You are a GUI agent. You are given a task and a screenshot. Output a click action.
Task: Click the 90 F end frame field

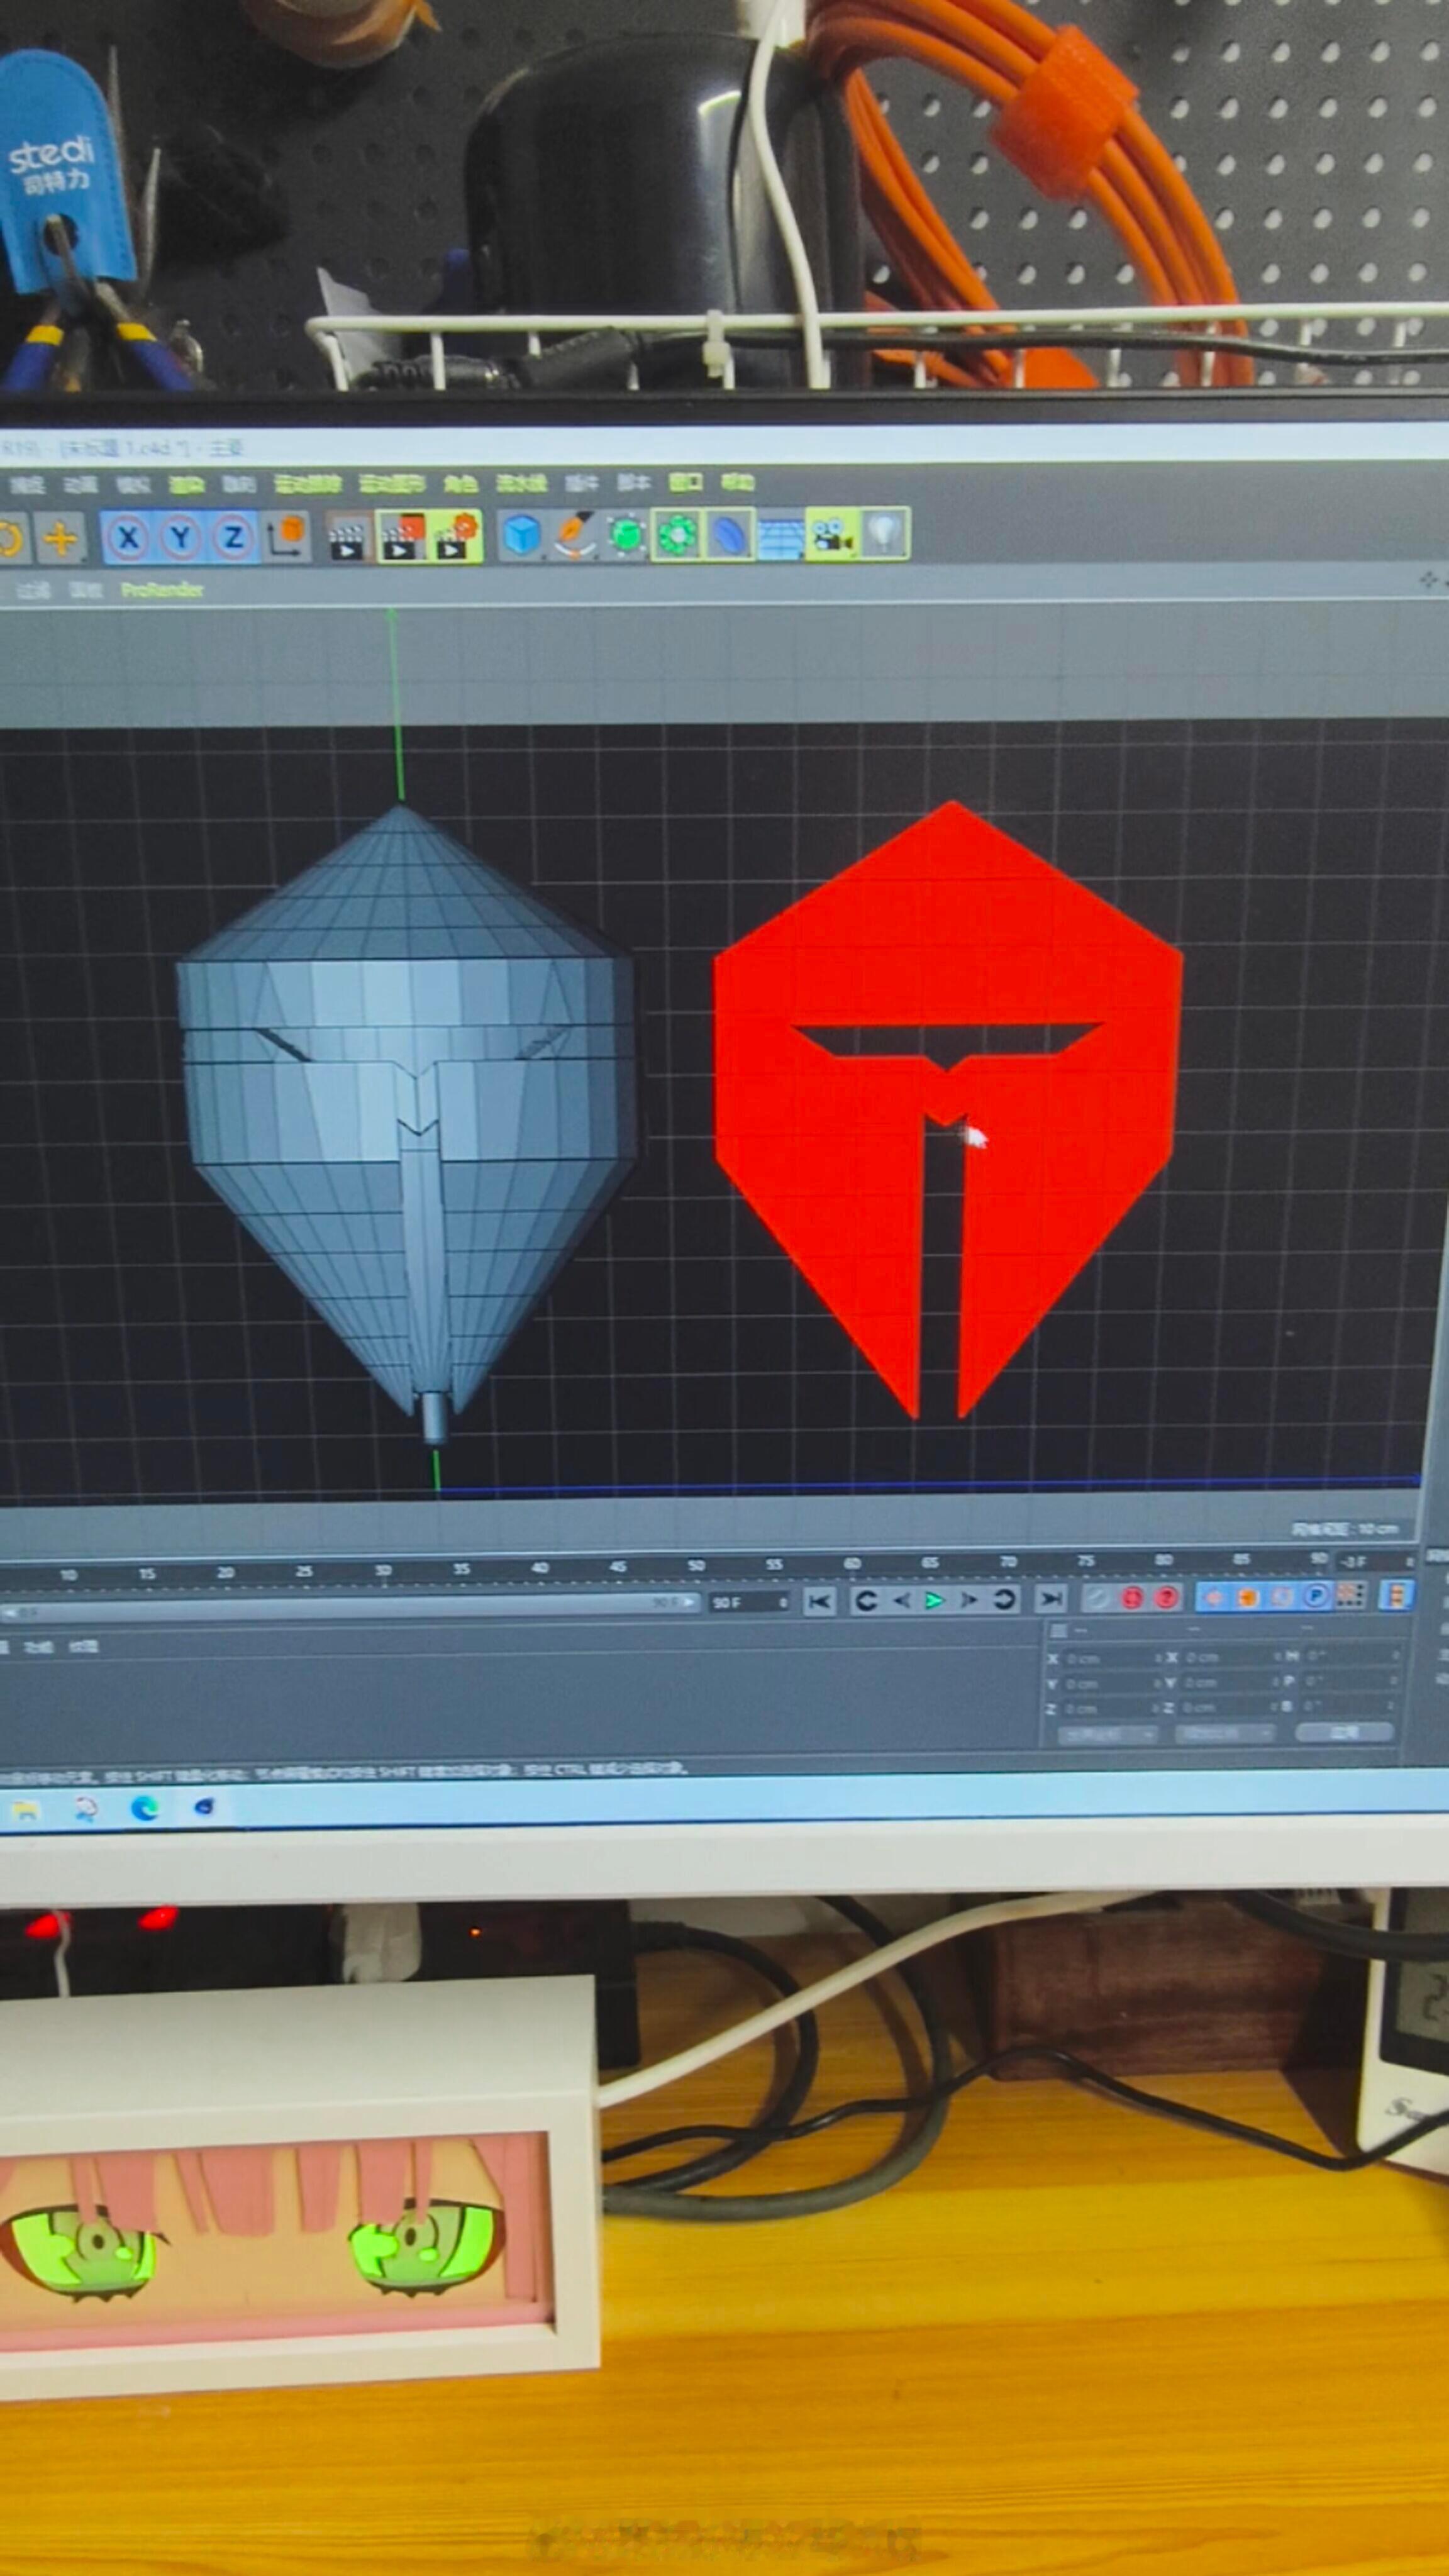pos(748,1602)
